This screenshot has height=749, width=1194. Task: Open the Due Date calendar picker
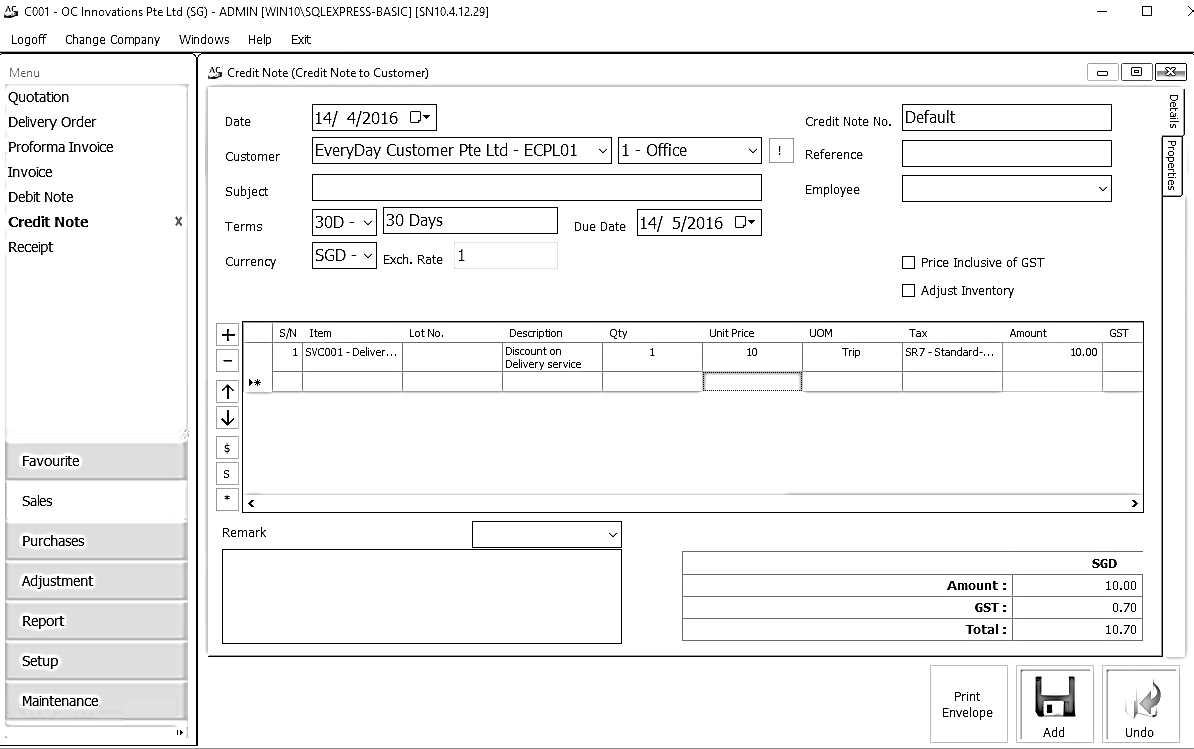tap(745, 222)
